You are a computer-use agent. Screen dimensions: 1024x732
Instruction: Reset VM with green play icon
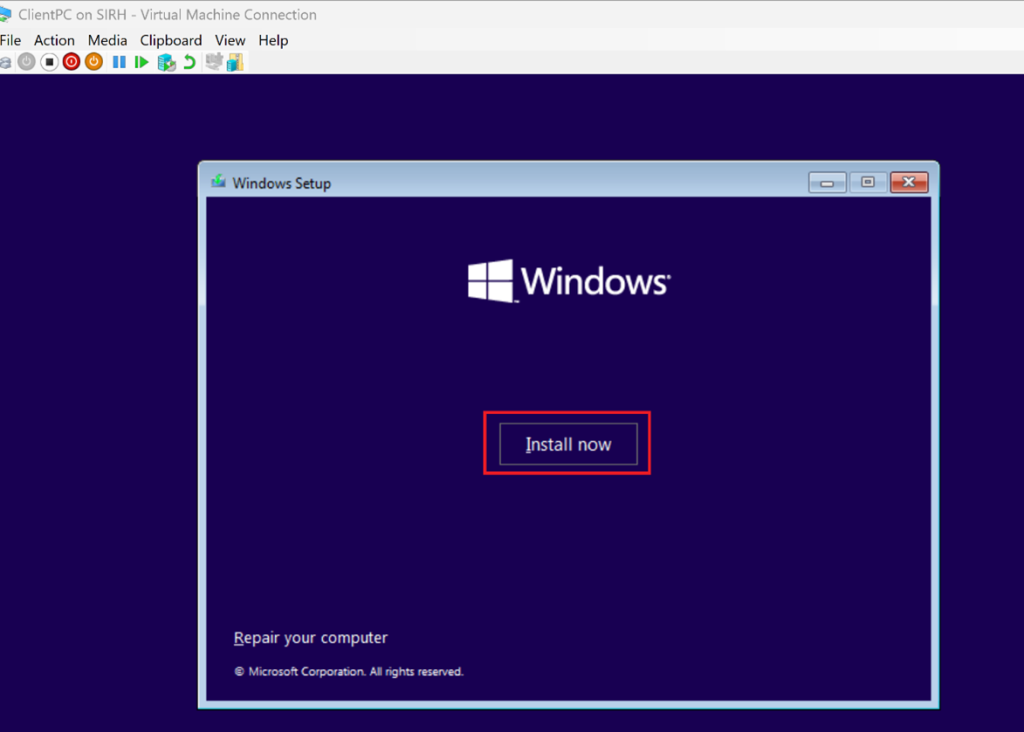(x=142, y=62)
